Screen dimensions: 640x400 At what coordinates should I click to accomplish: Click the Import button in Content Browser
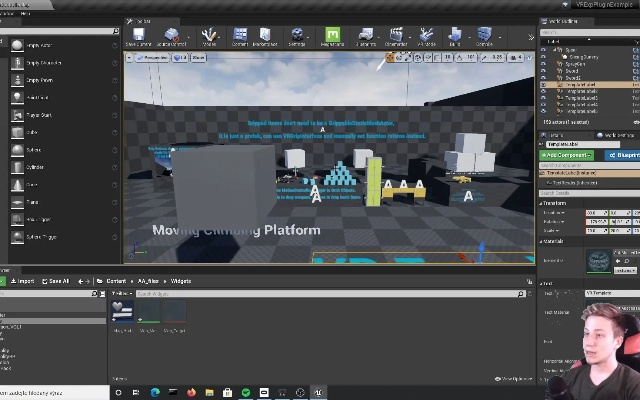[x=22, y=281]
